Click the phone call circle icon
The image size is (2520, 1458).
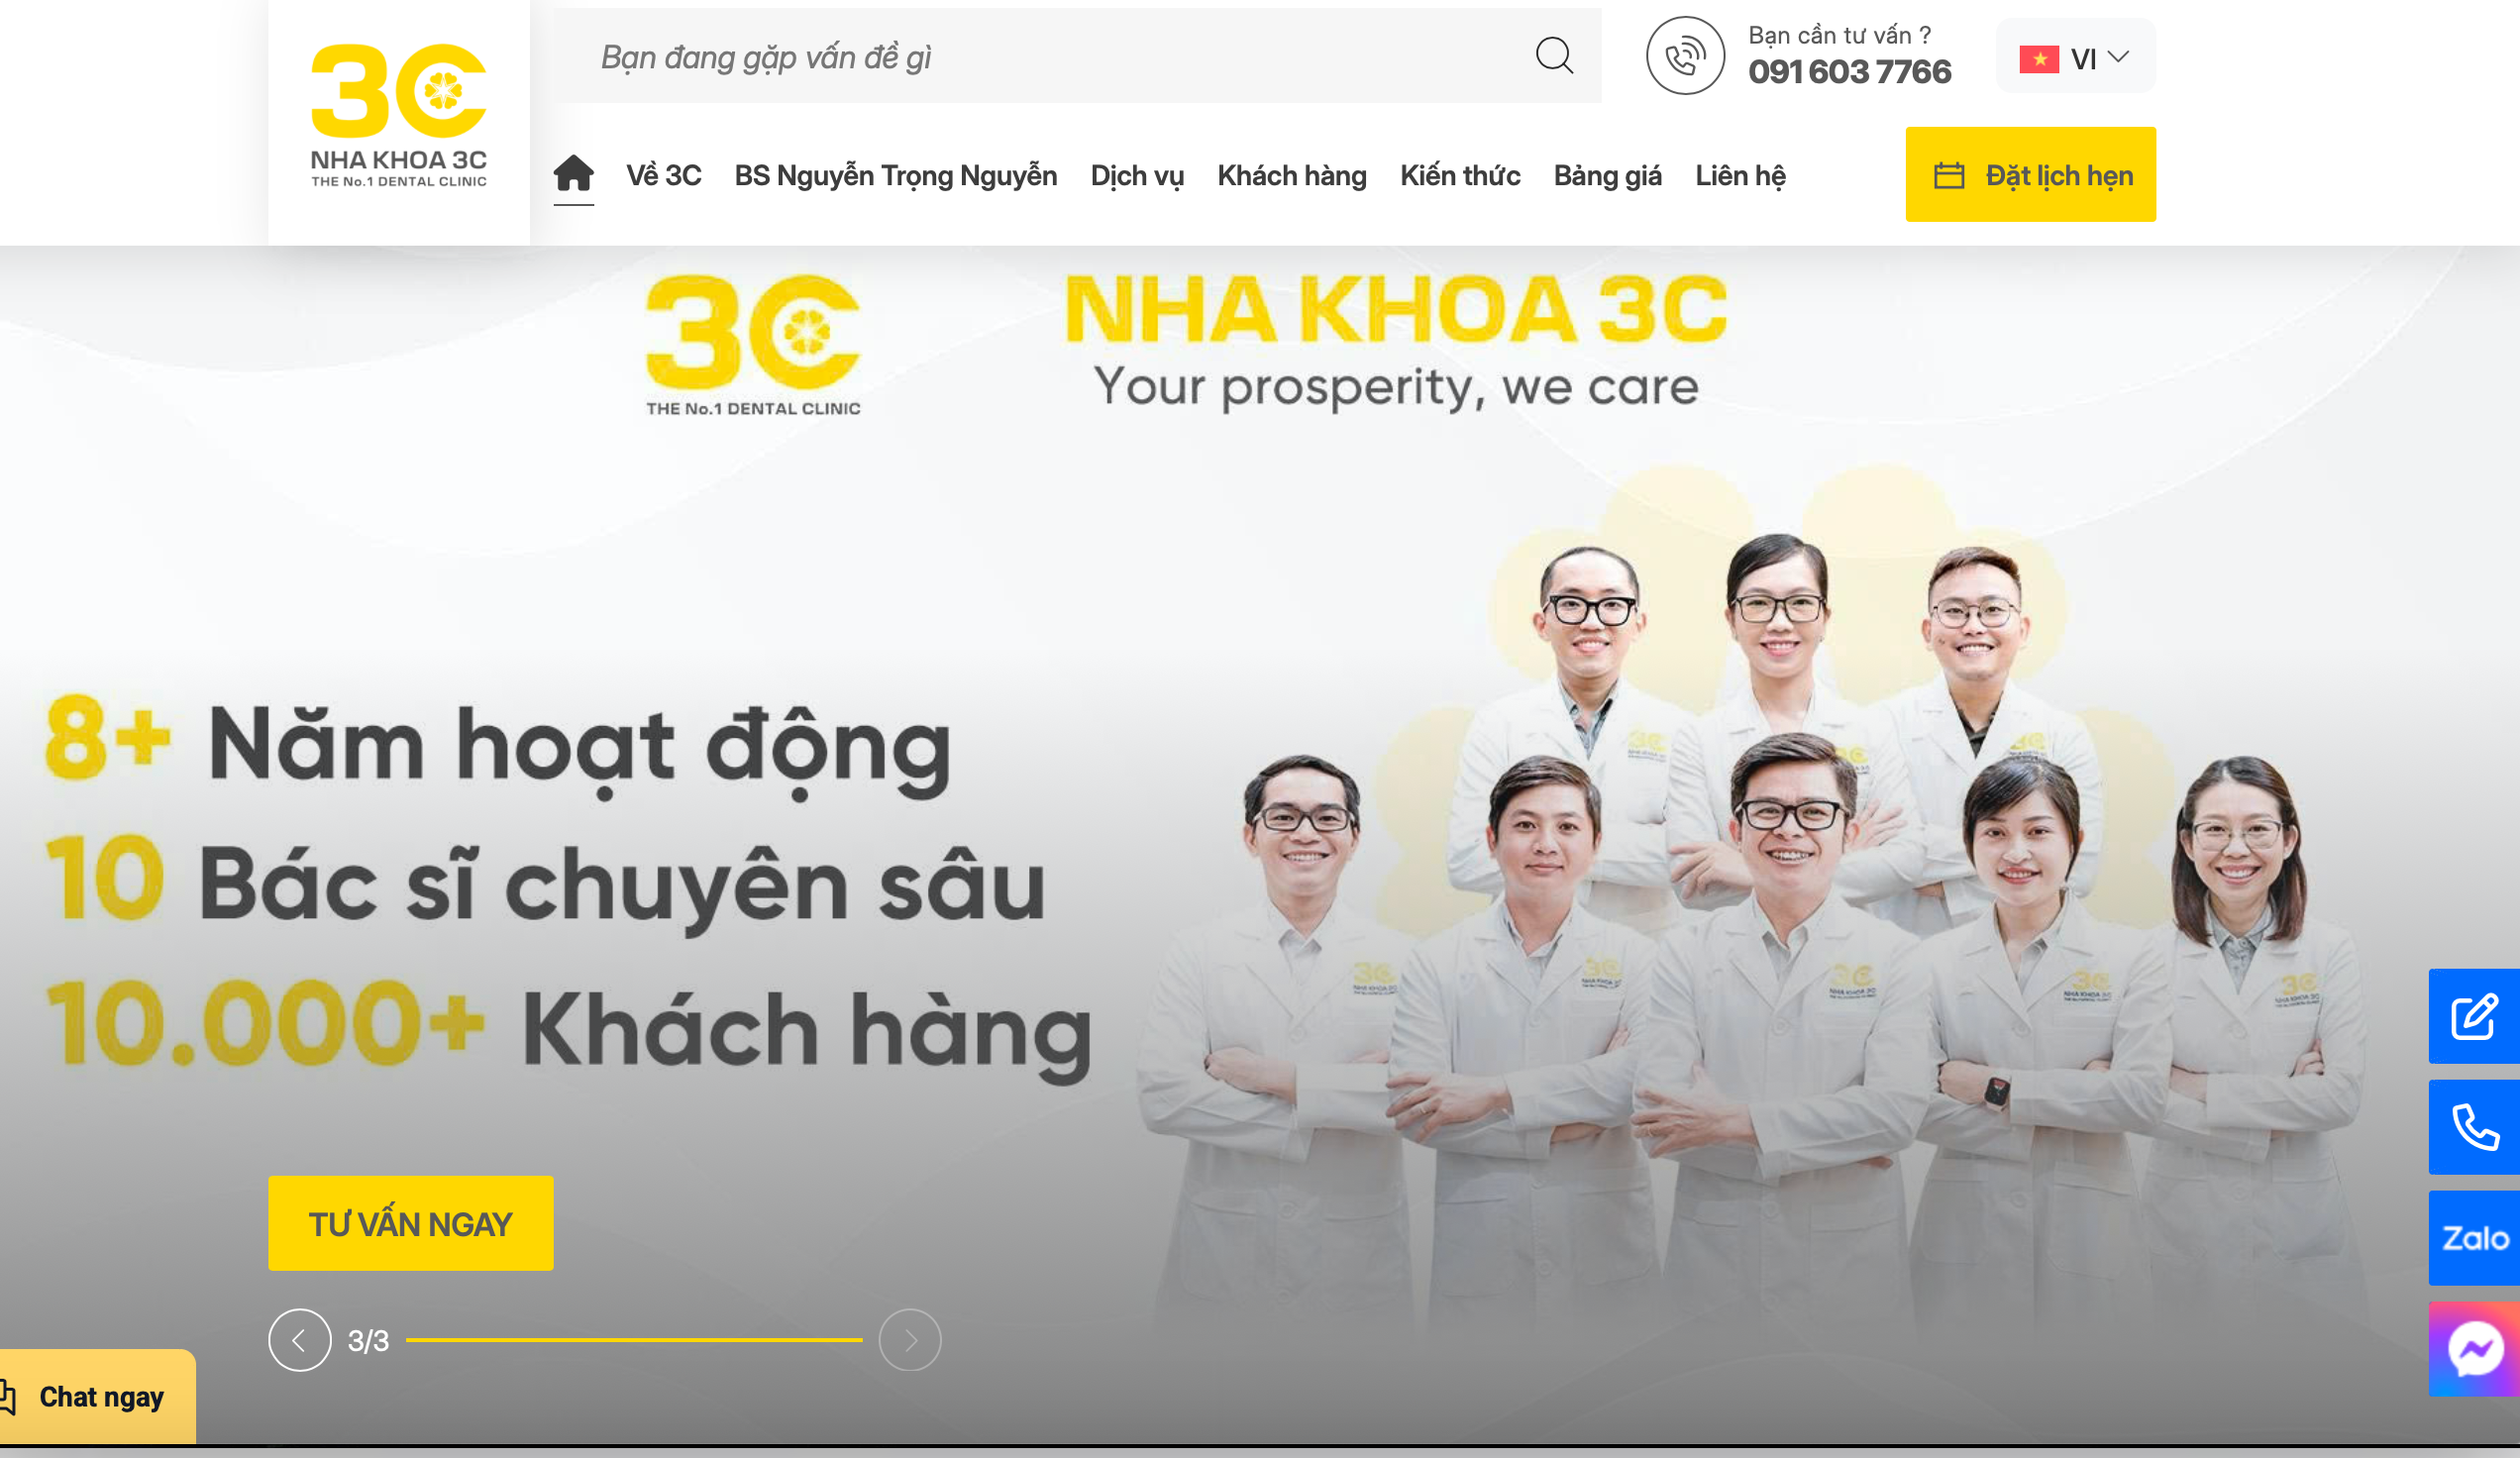click(x=1685, y=56)
